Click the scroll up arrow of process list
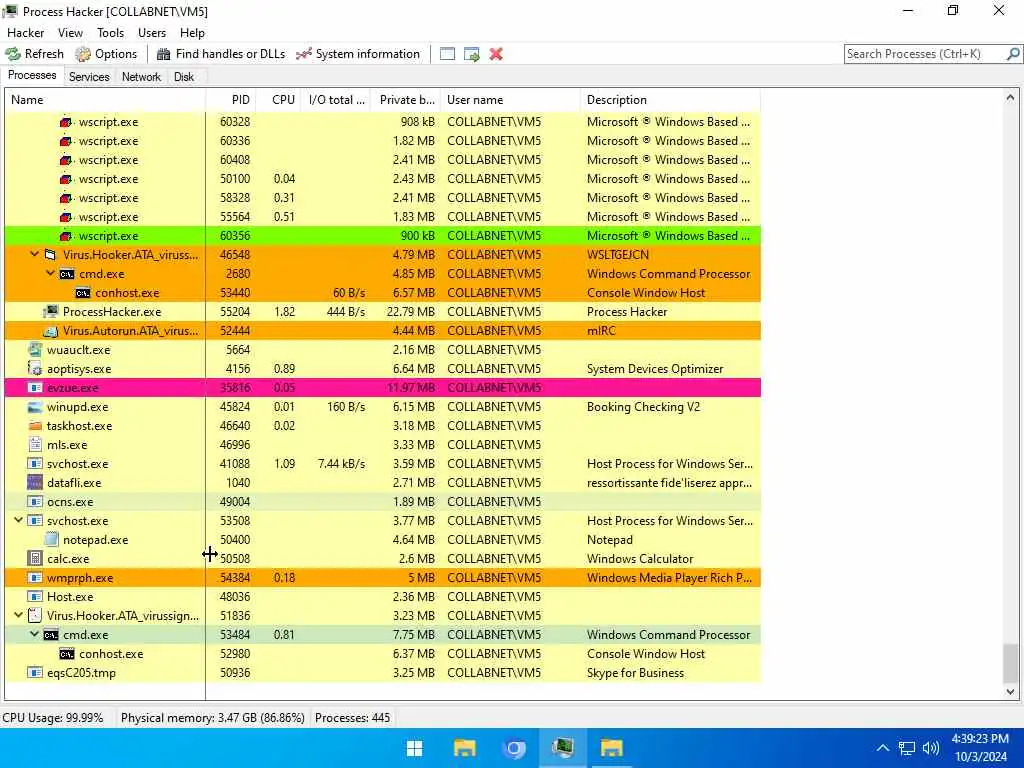The width and height of the screenshot is (1024, 768). coord(1010,97)
